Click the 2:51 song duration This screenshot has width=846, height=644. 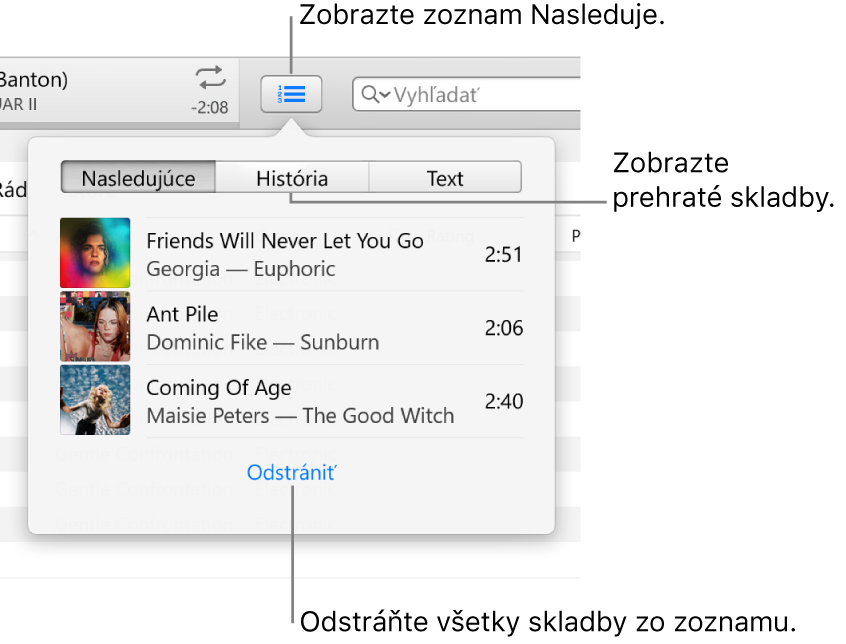click(x=503, y=255)
